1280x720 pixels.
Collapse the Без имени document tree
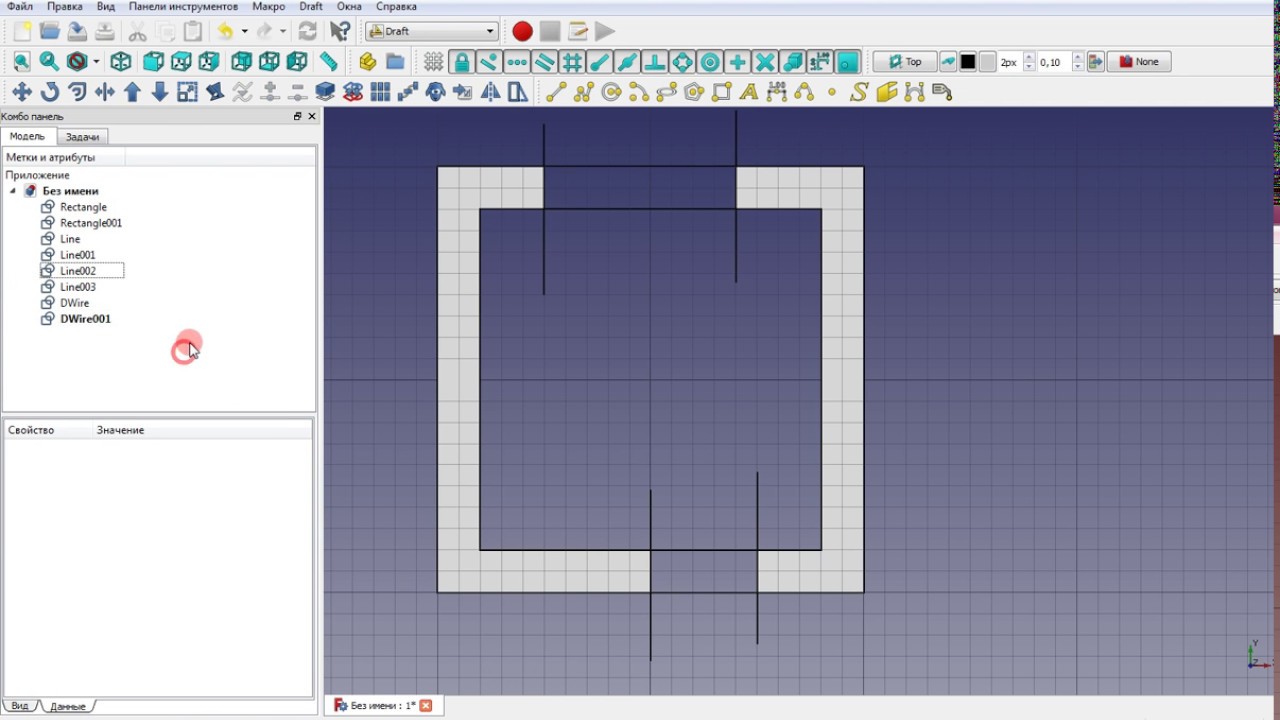click(14, 191)
